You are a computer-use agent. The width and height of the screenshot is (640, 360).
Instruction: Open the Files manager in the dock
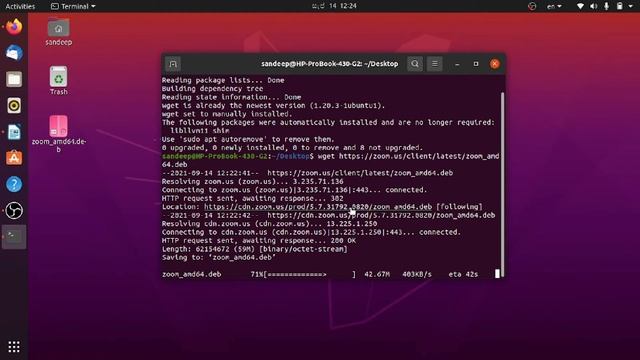[14, 79]
